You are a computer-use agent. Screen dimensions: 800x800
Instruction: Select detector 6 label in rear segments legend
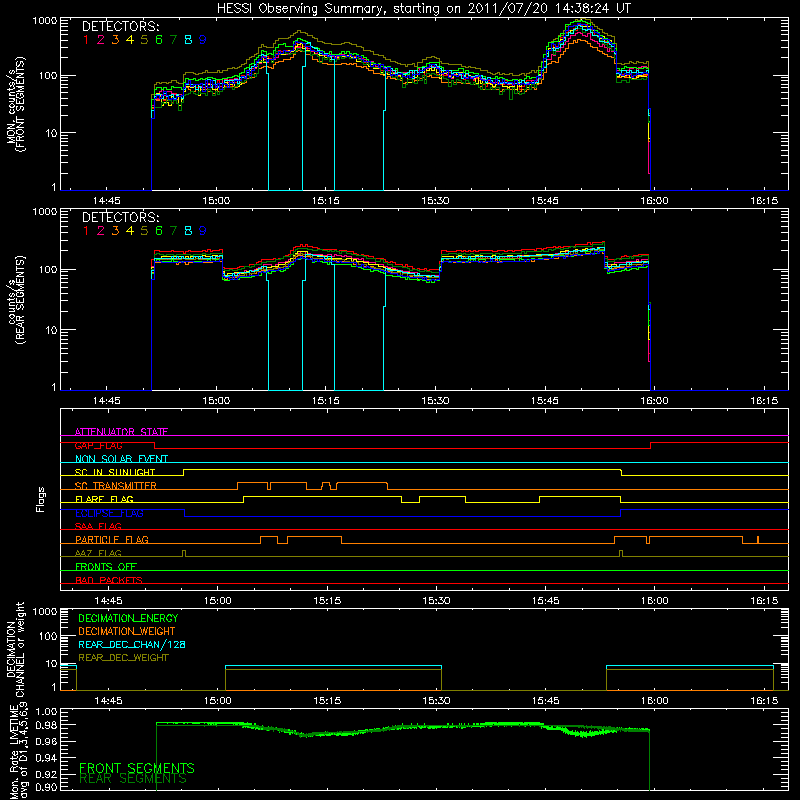159,231
